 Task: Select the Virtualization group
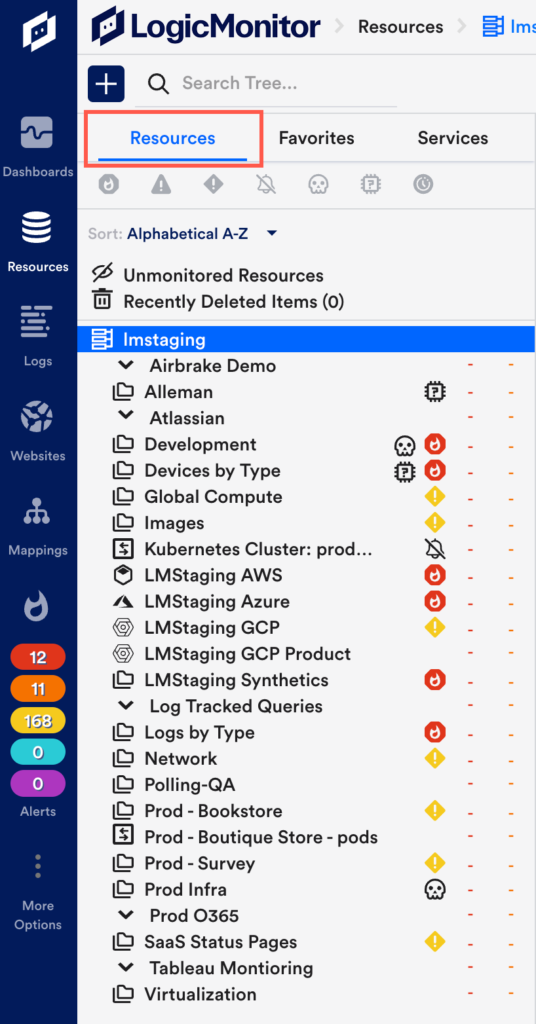click(x=200, y=995)
